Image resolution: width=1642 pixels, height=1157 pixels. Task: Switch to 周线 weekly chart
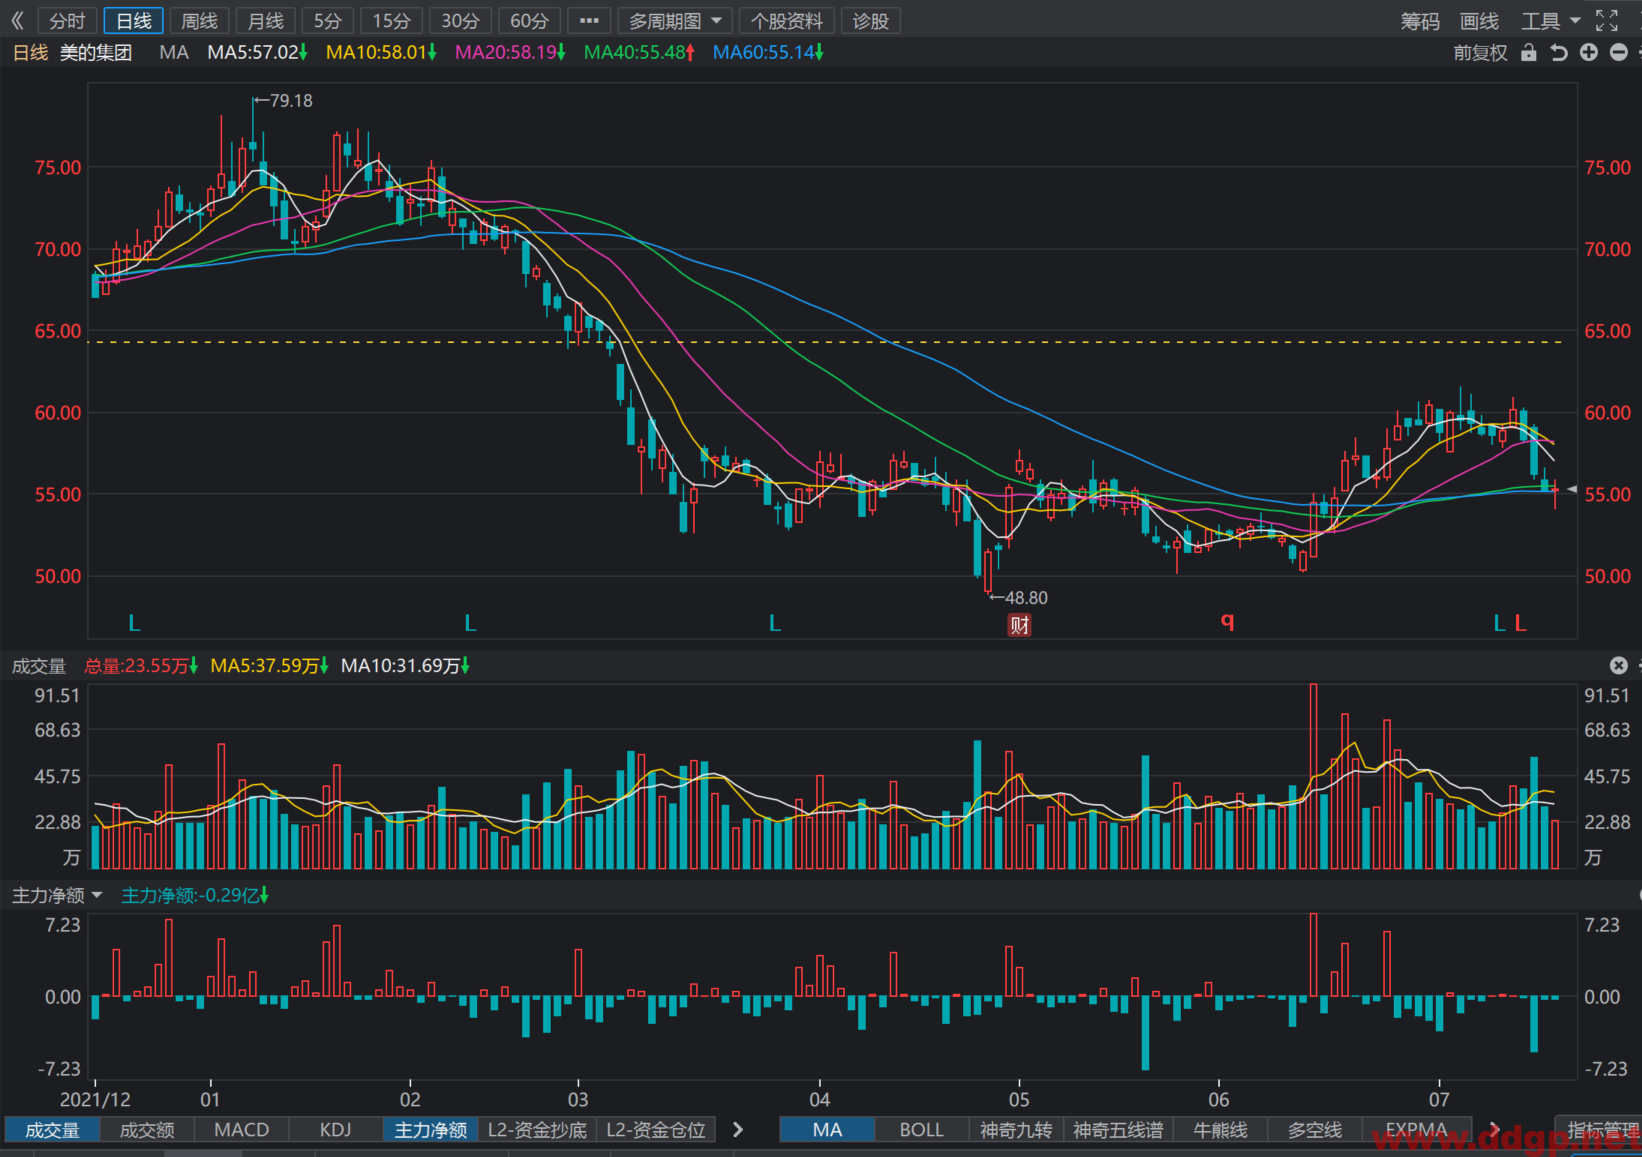pos(200,21)
